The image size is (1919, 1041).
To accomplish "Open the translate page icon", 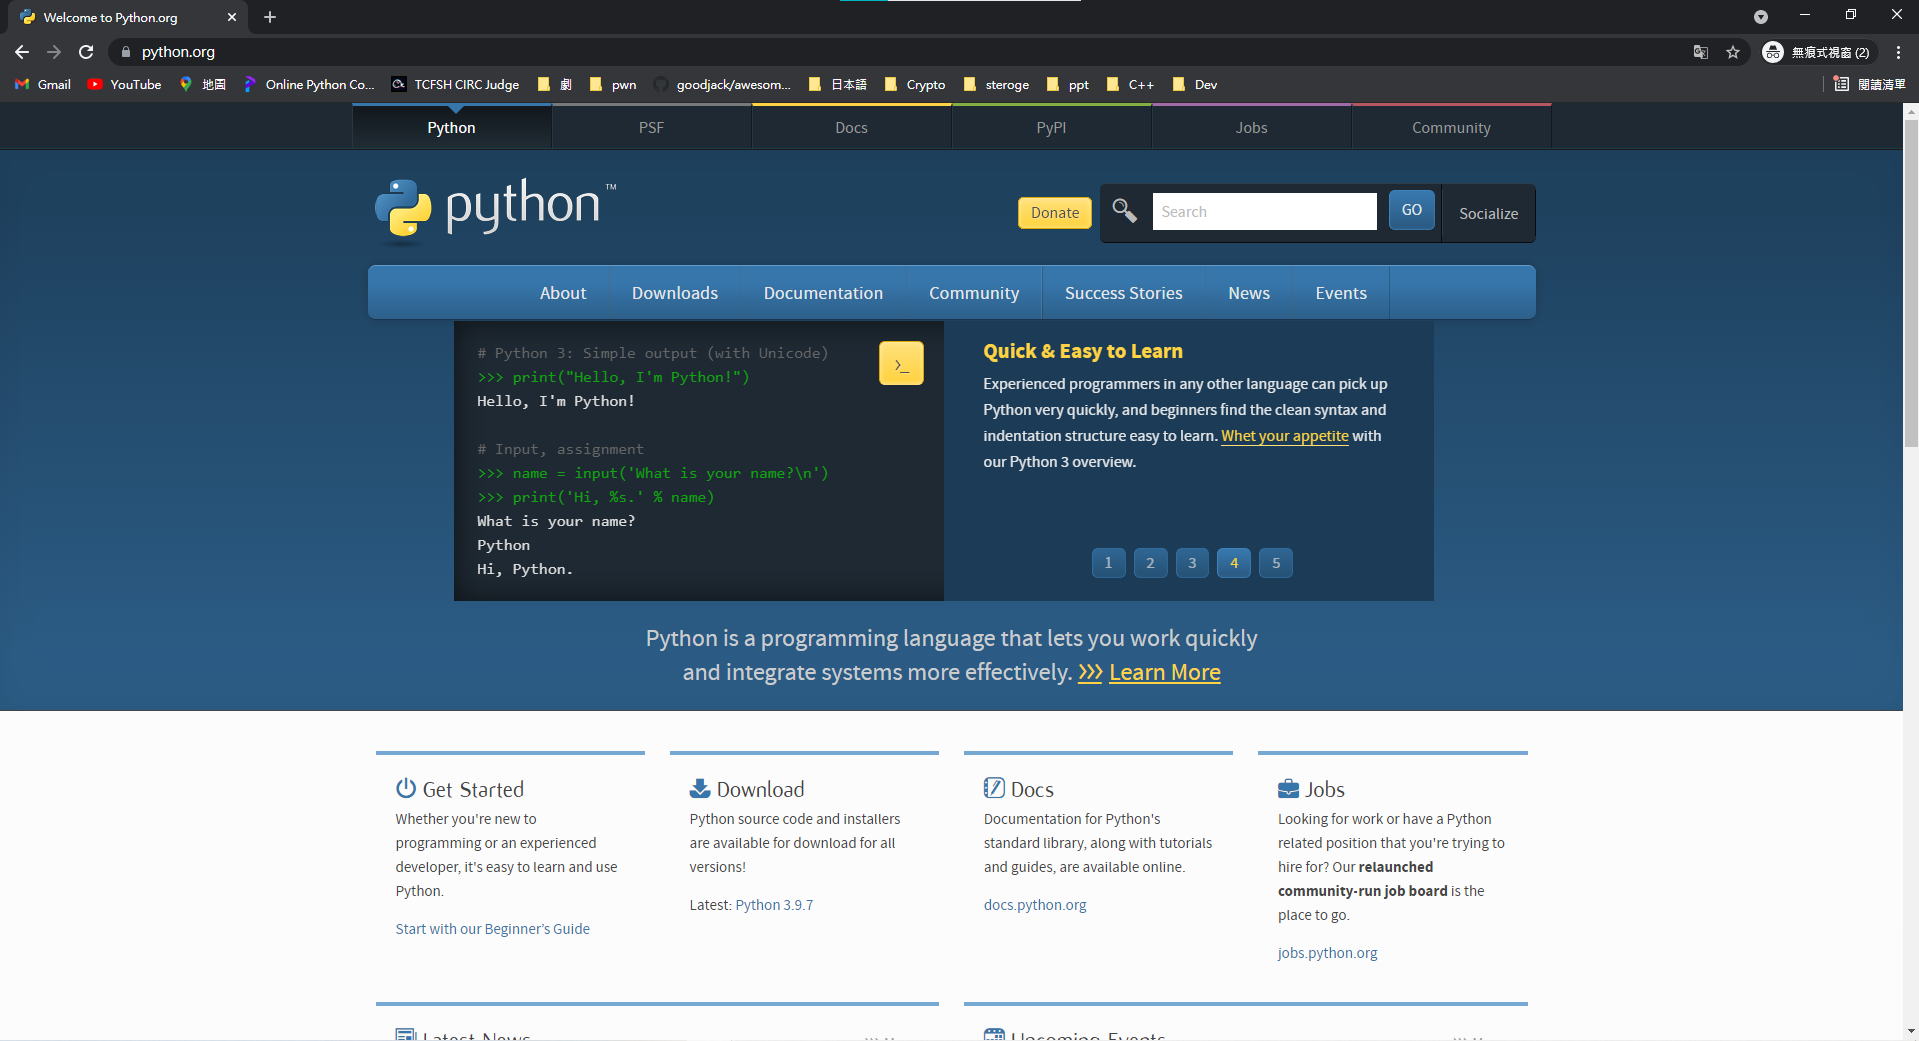I will [x=1701, y=52].
